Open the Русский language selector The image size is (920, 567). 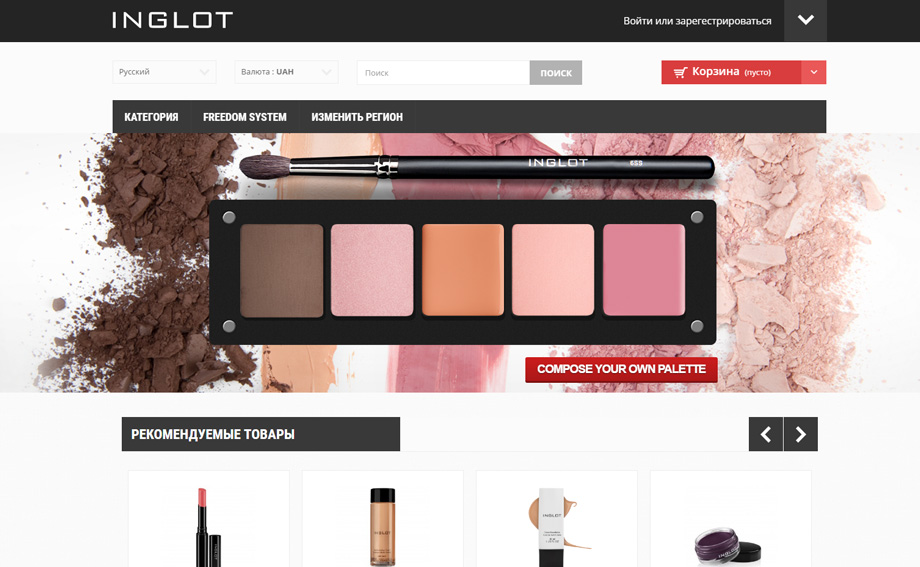(164, 72)
